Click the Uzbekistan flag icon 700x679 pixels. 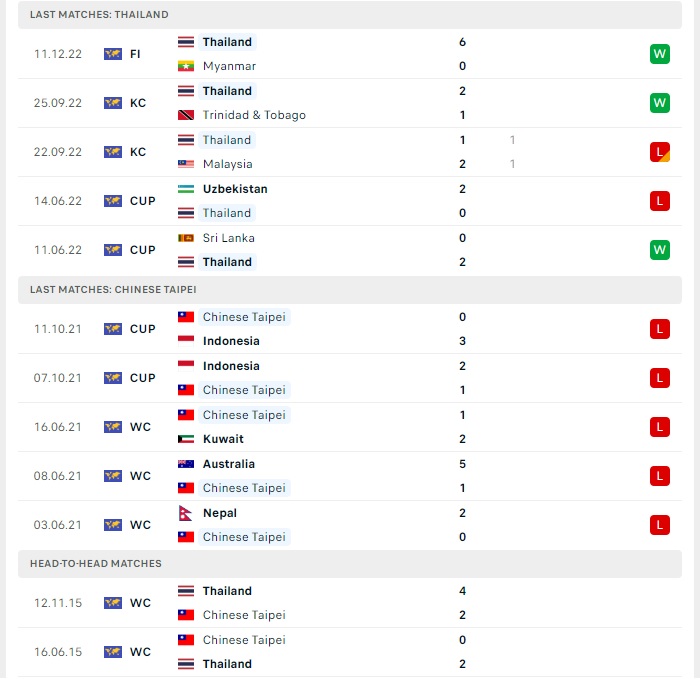[x=186, y=189]
